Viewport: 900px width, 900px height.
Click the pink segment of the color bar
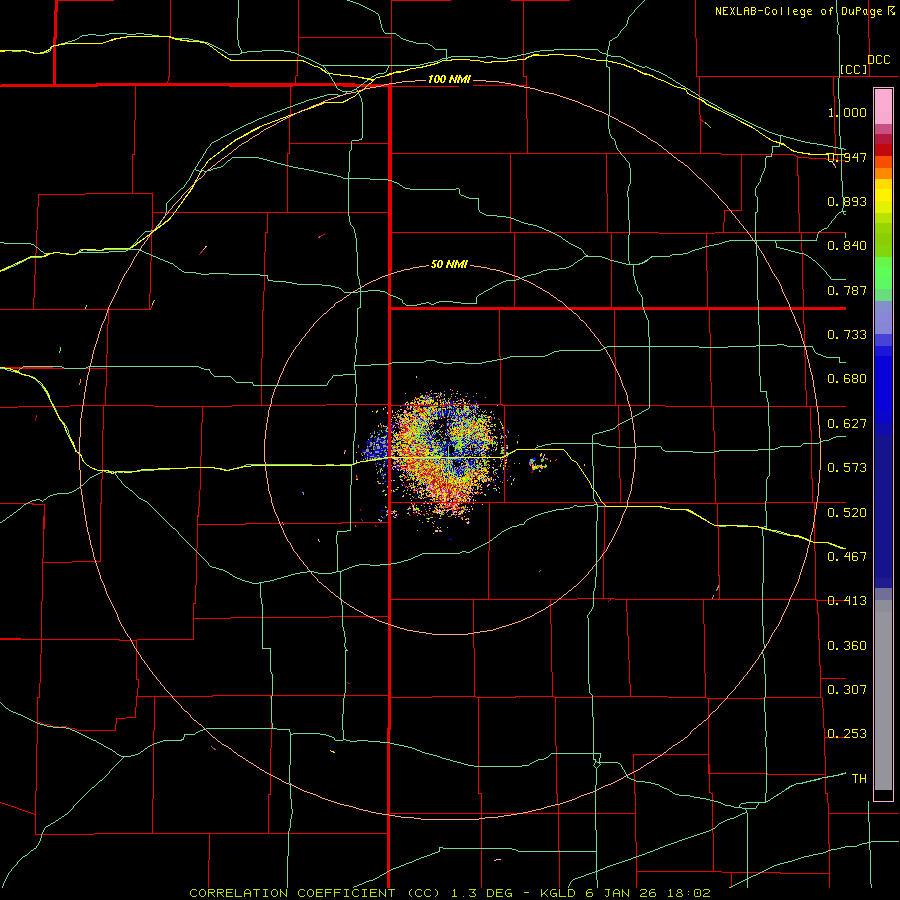pos(883,107)
